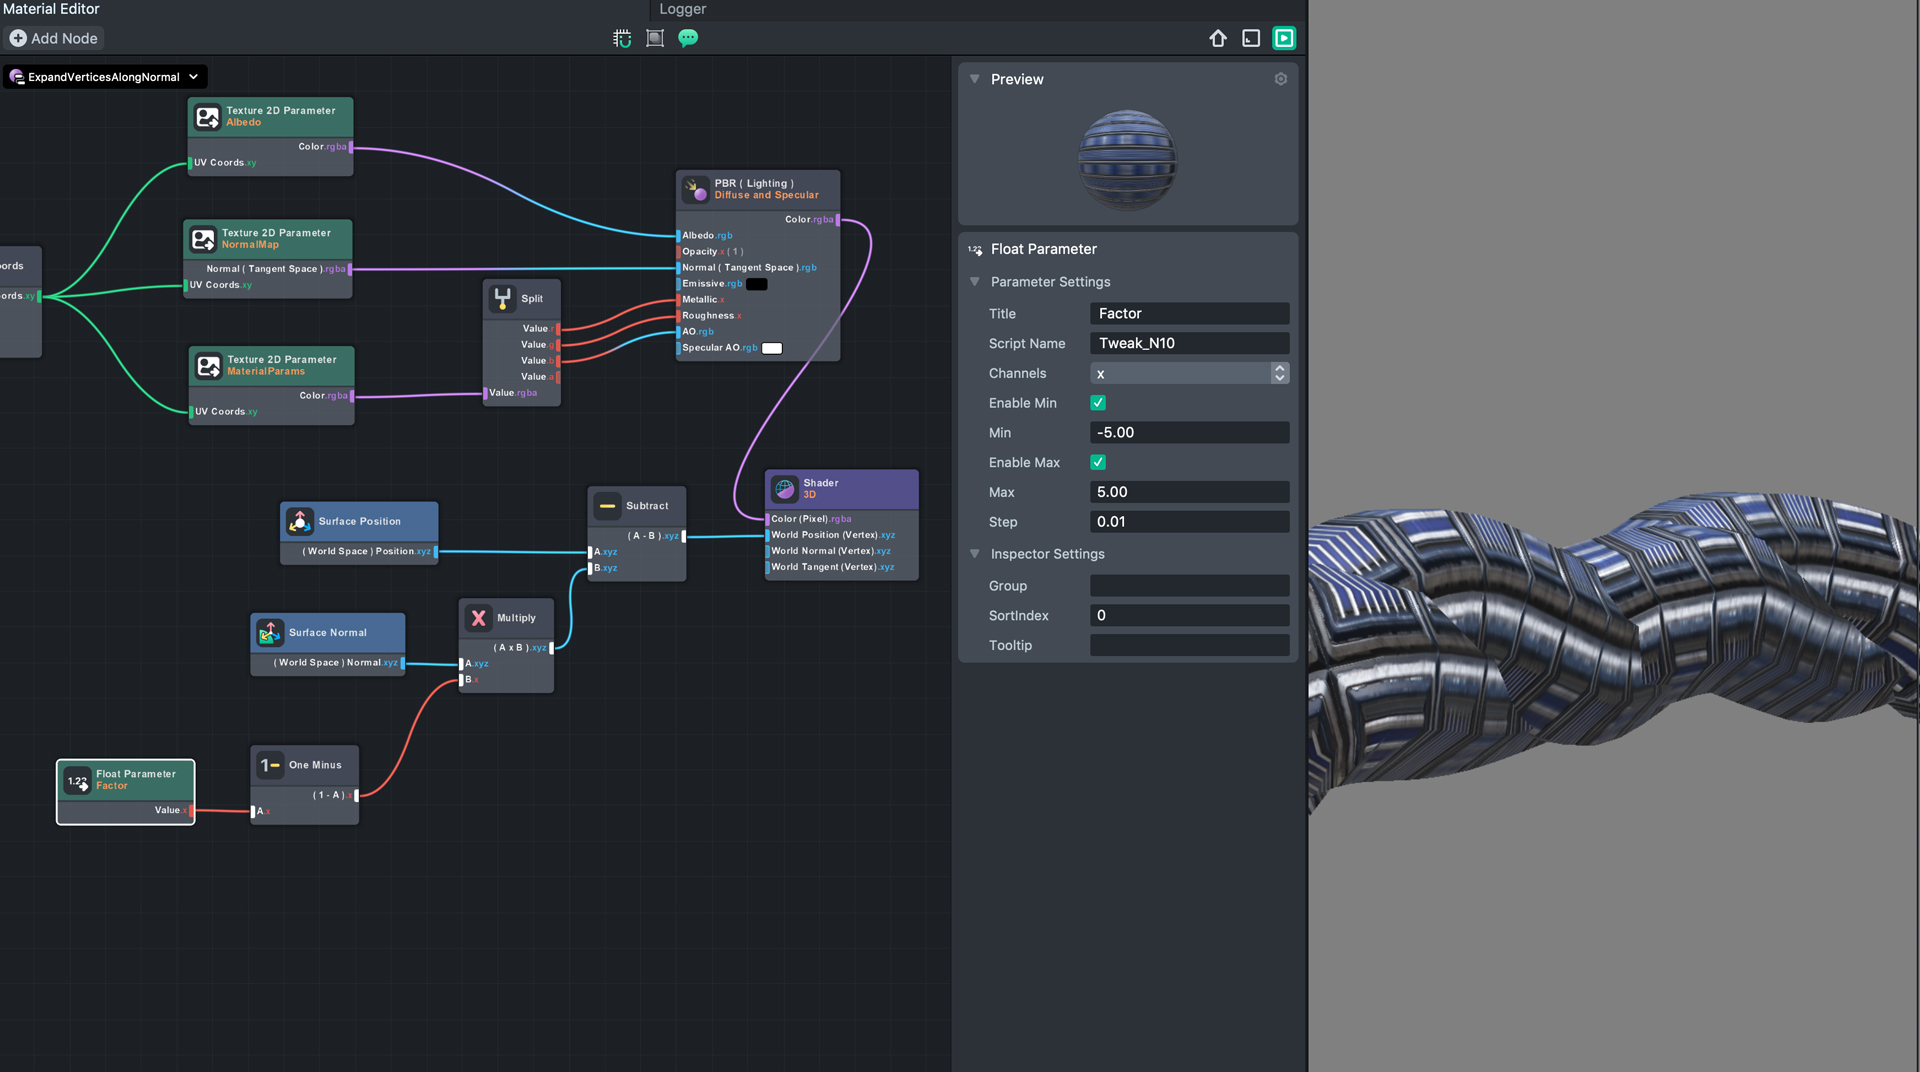
Task: Click the green play panel icon
Action: pyautogui.click(x=1284, y=38)
